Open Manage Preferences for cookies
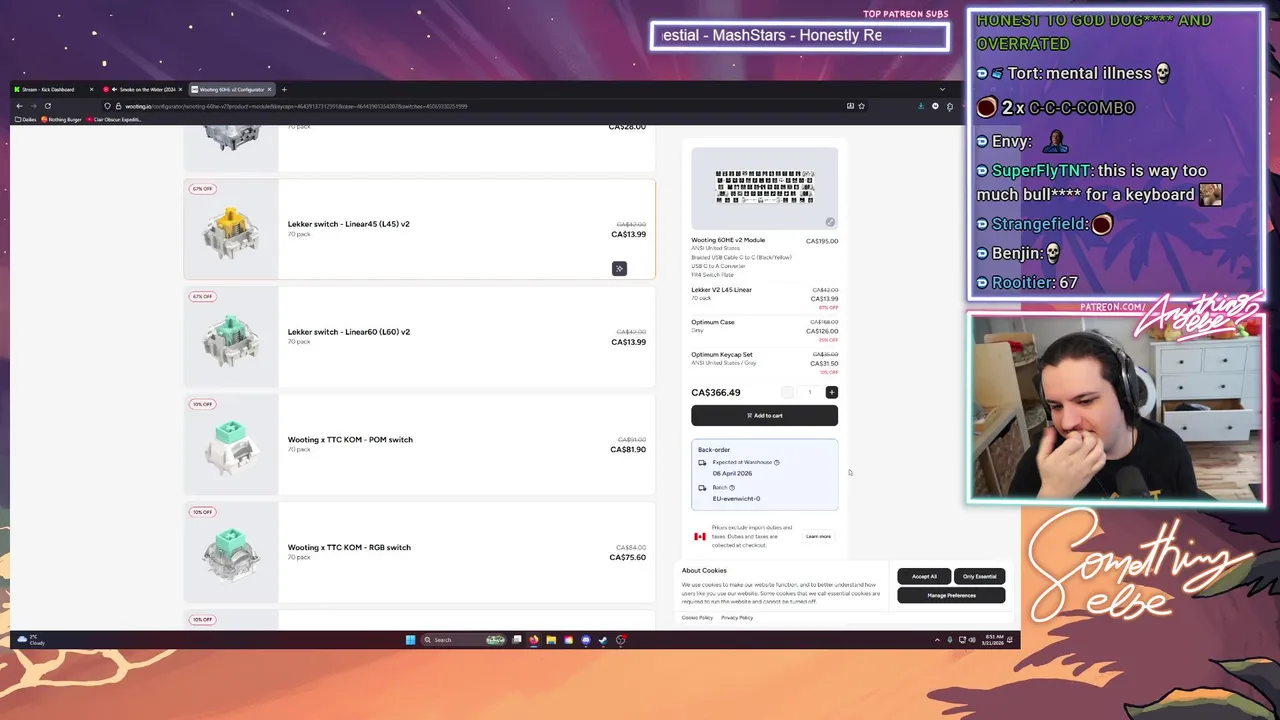 click(x=951, y=595)
